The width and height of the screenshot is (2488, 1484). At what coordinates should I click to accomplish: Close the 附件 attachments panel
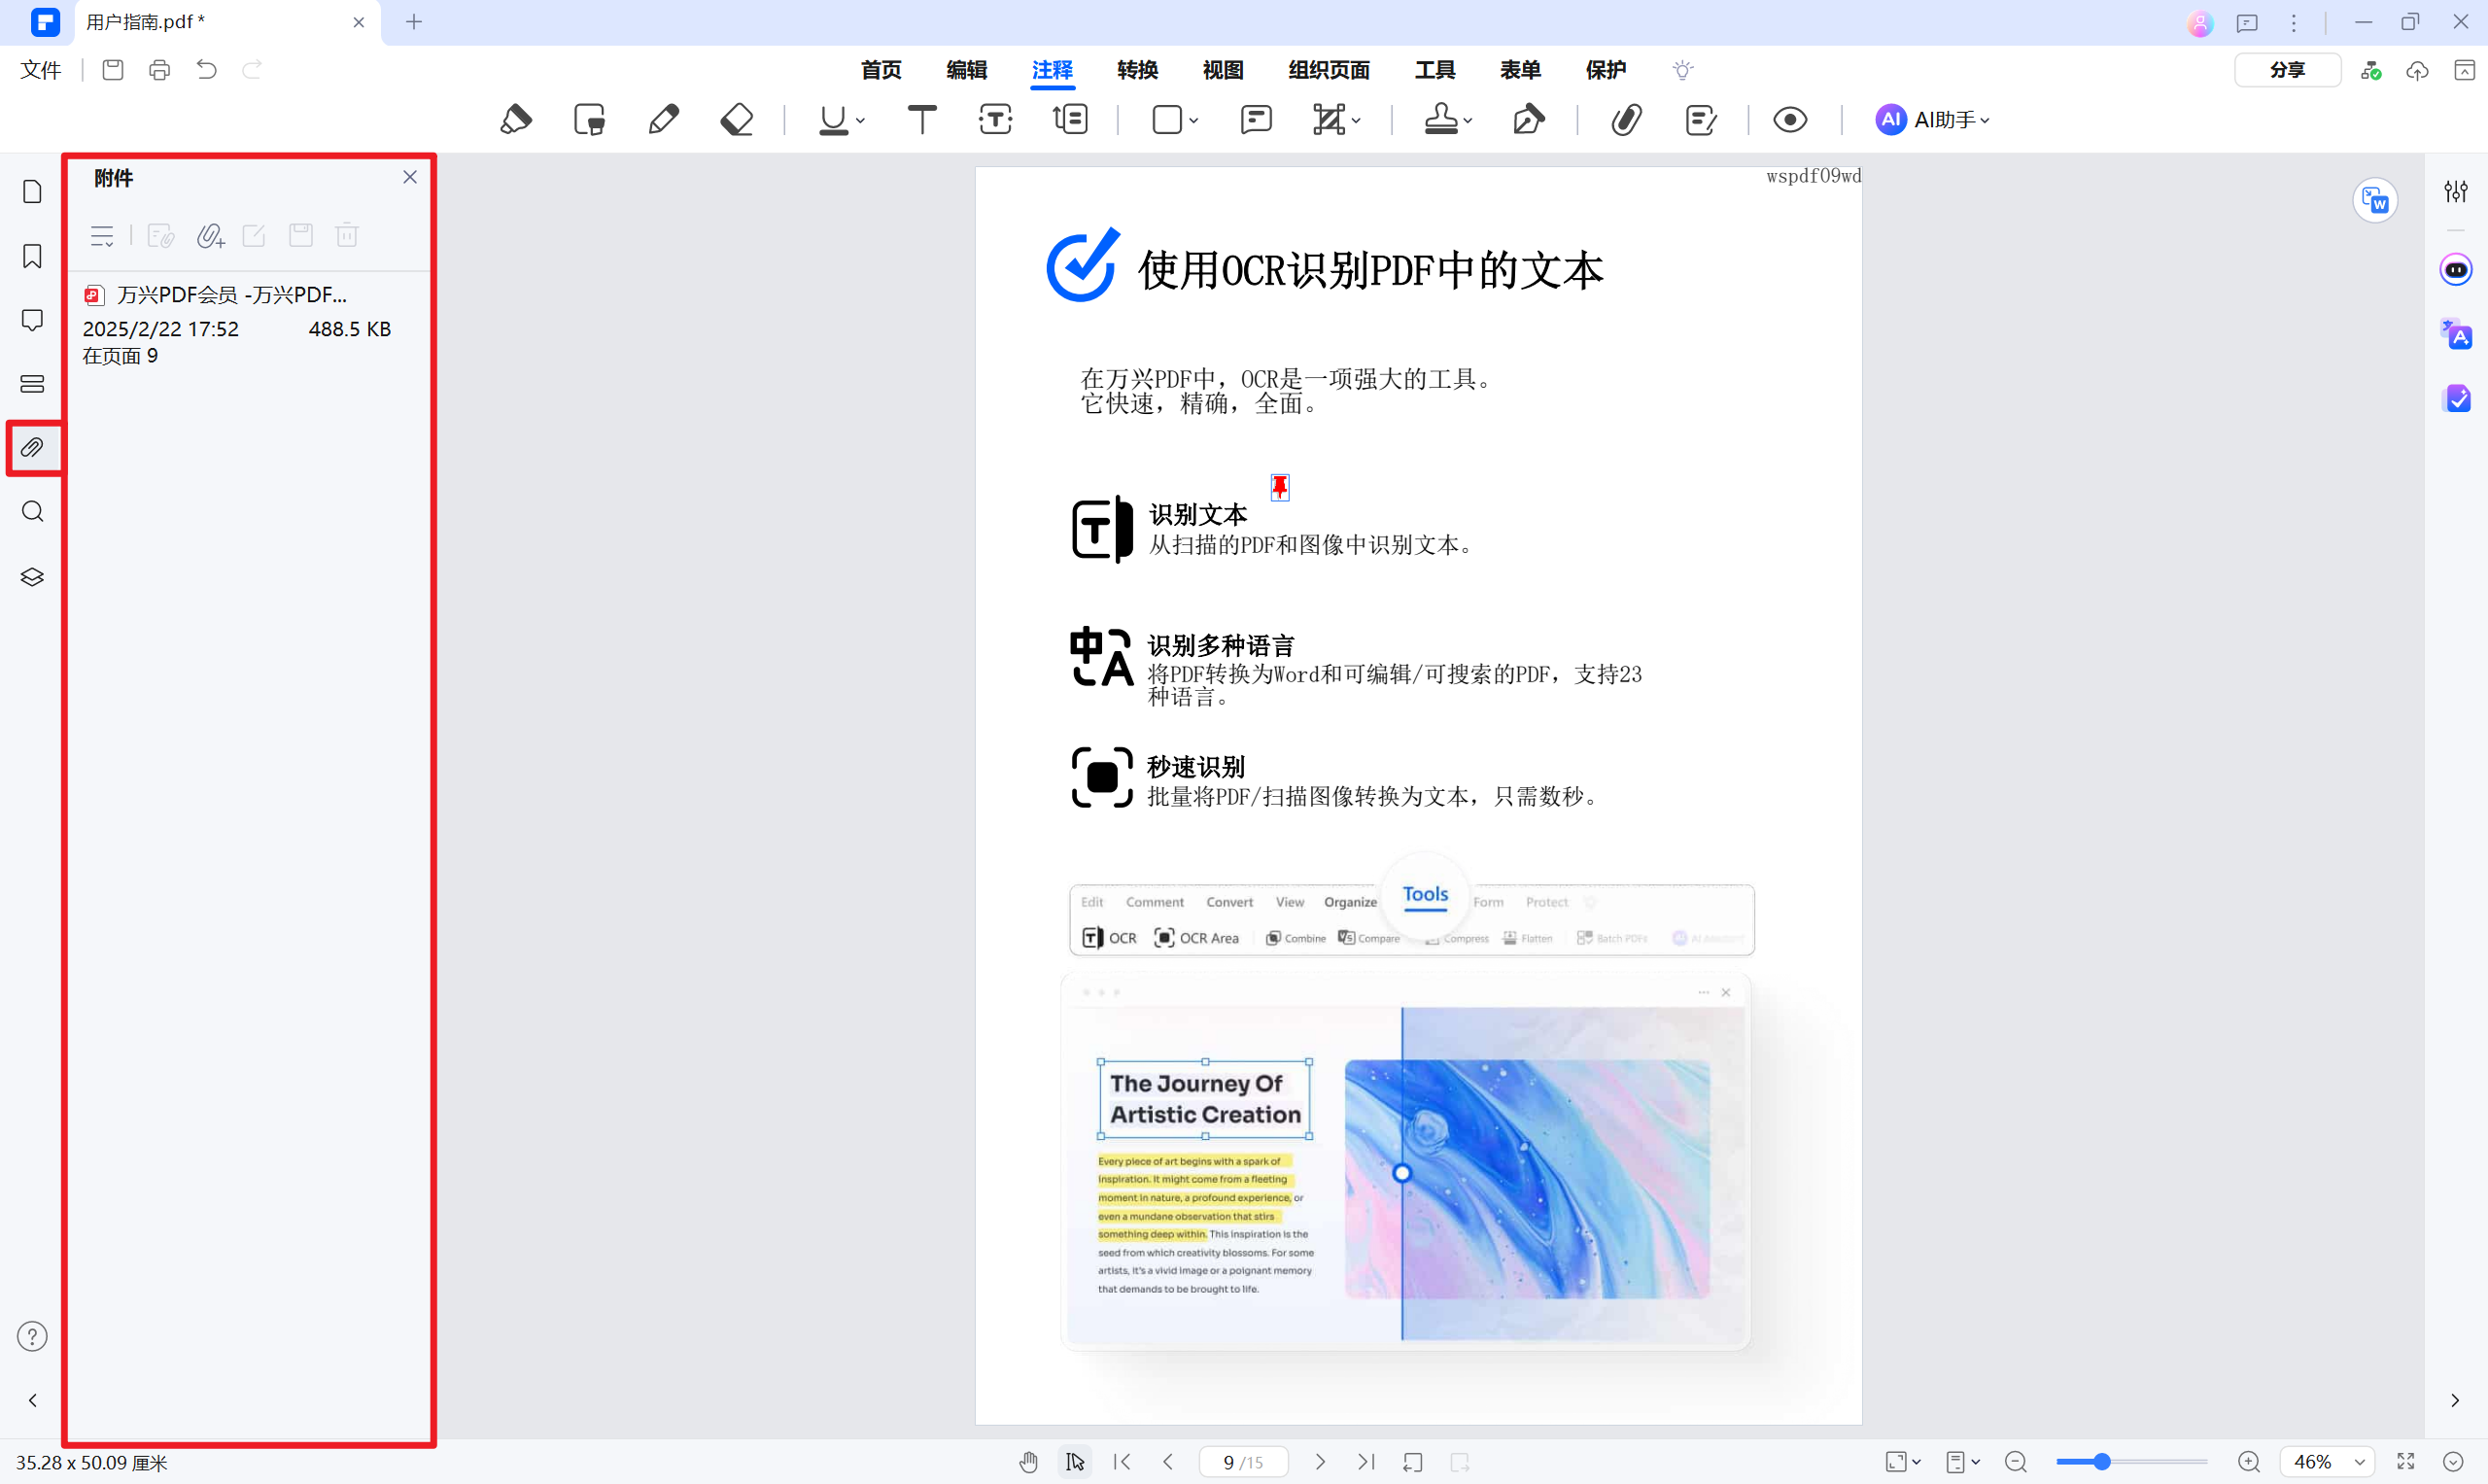pos(409,176)
